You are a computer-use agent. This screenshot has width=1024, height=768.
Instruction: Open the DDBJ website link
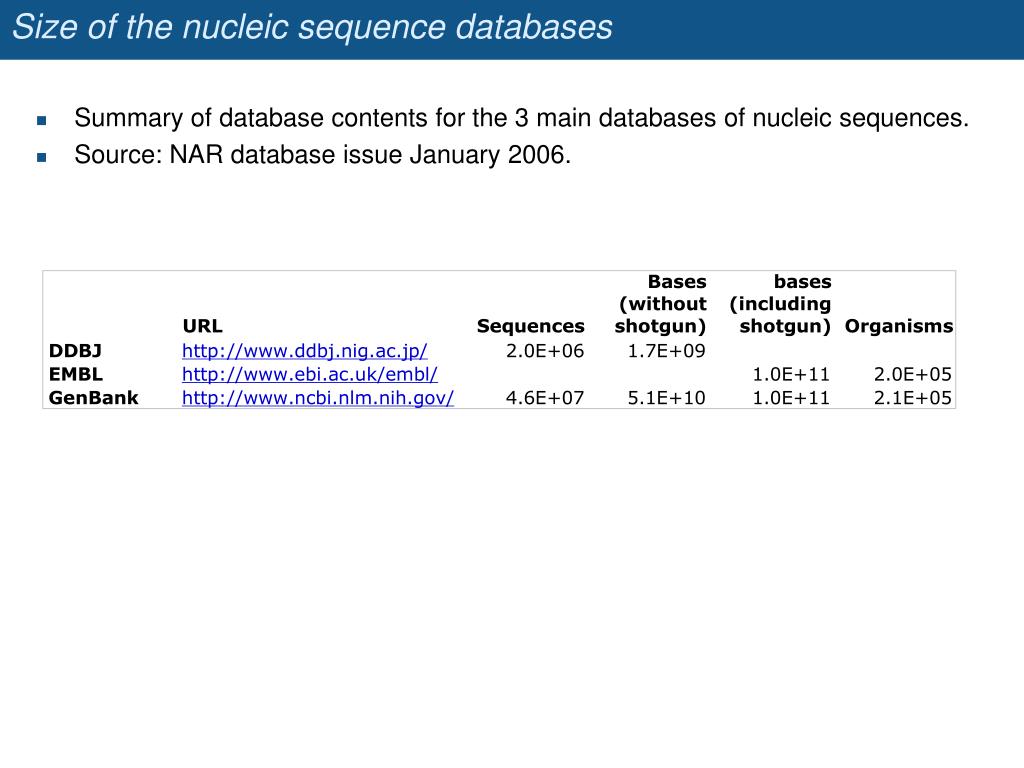point(304,351)
